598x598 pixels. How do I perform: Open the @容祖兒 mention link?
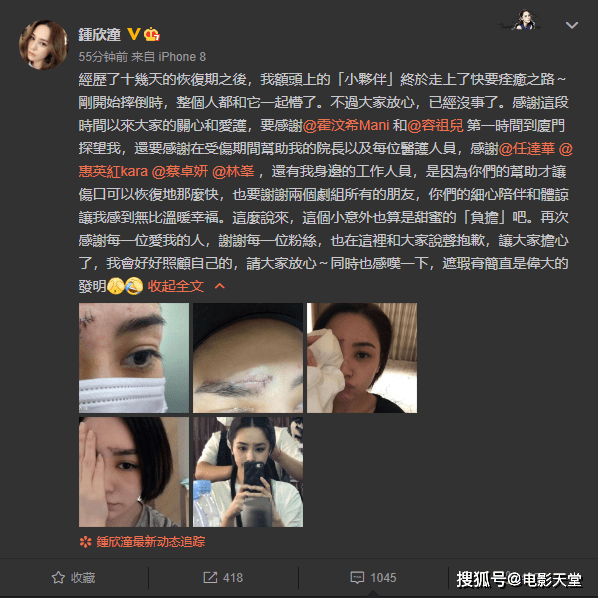[x=435, y=125]
